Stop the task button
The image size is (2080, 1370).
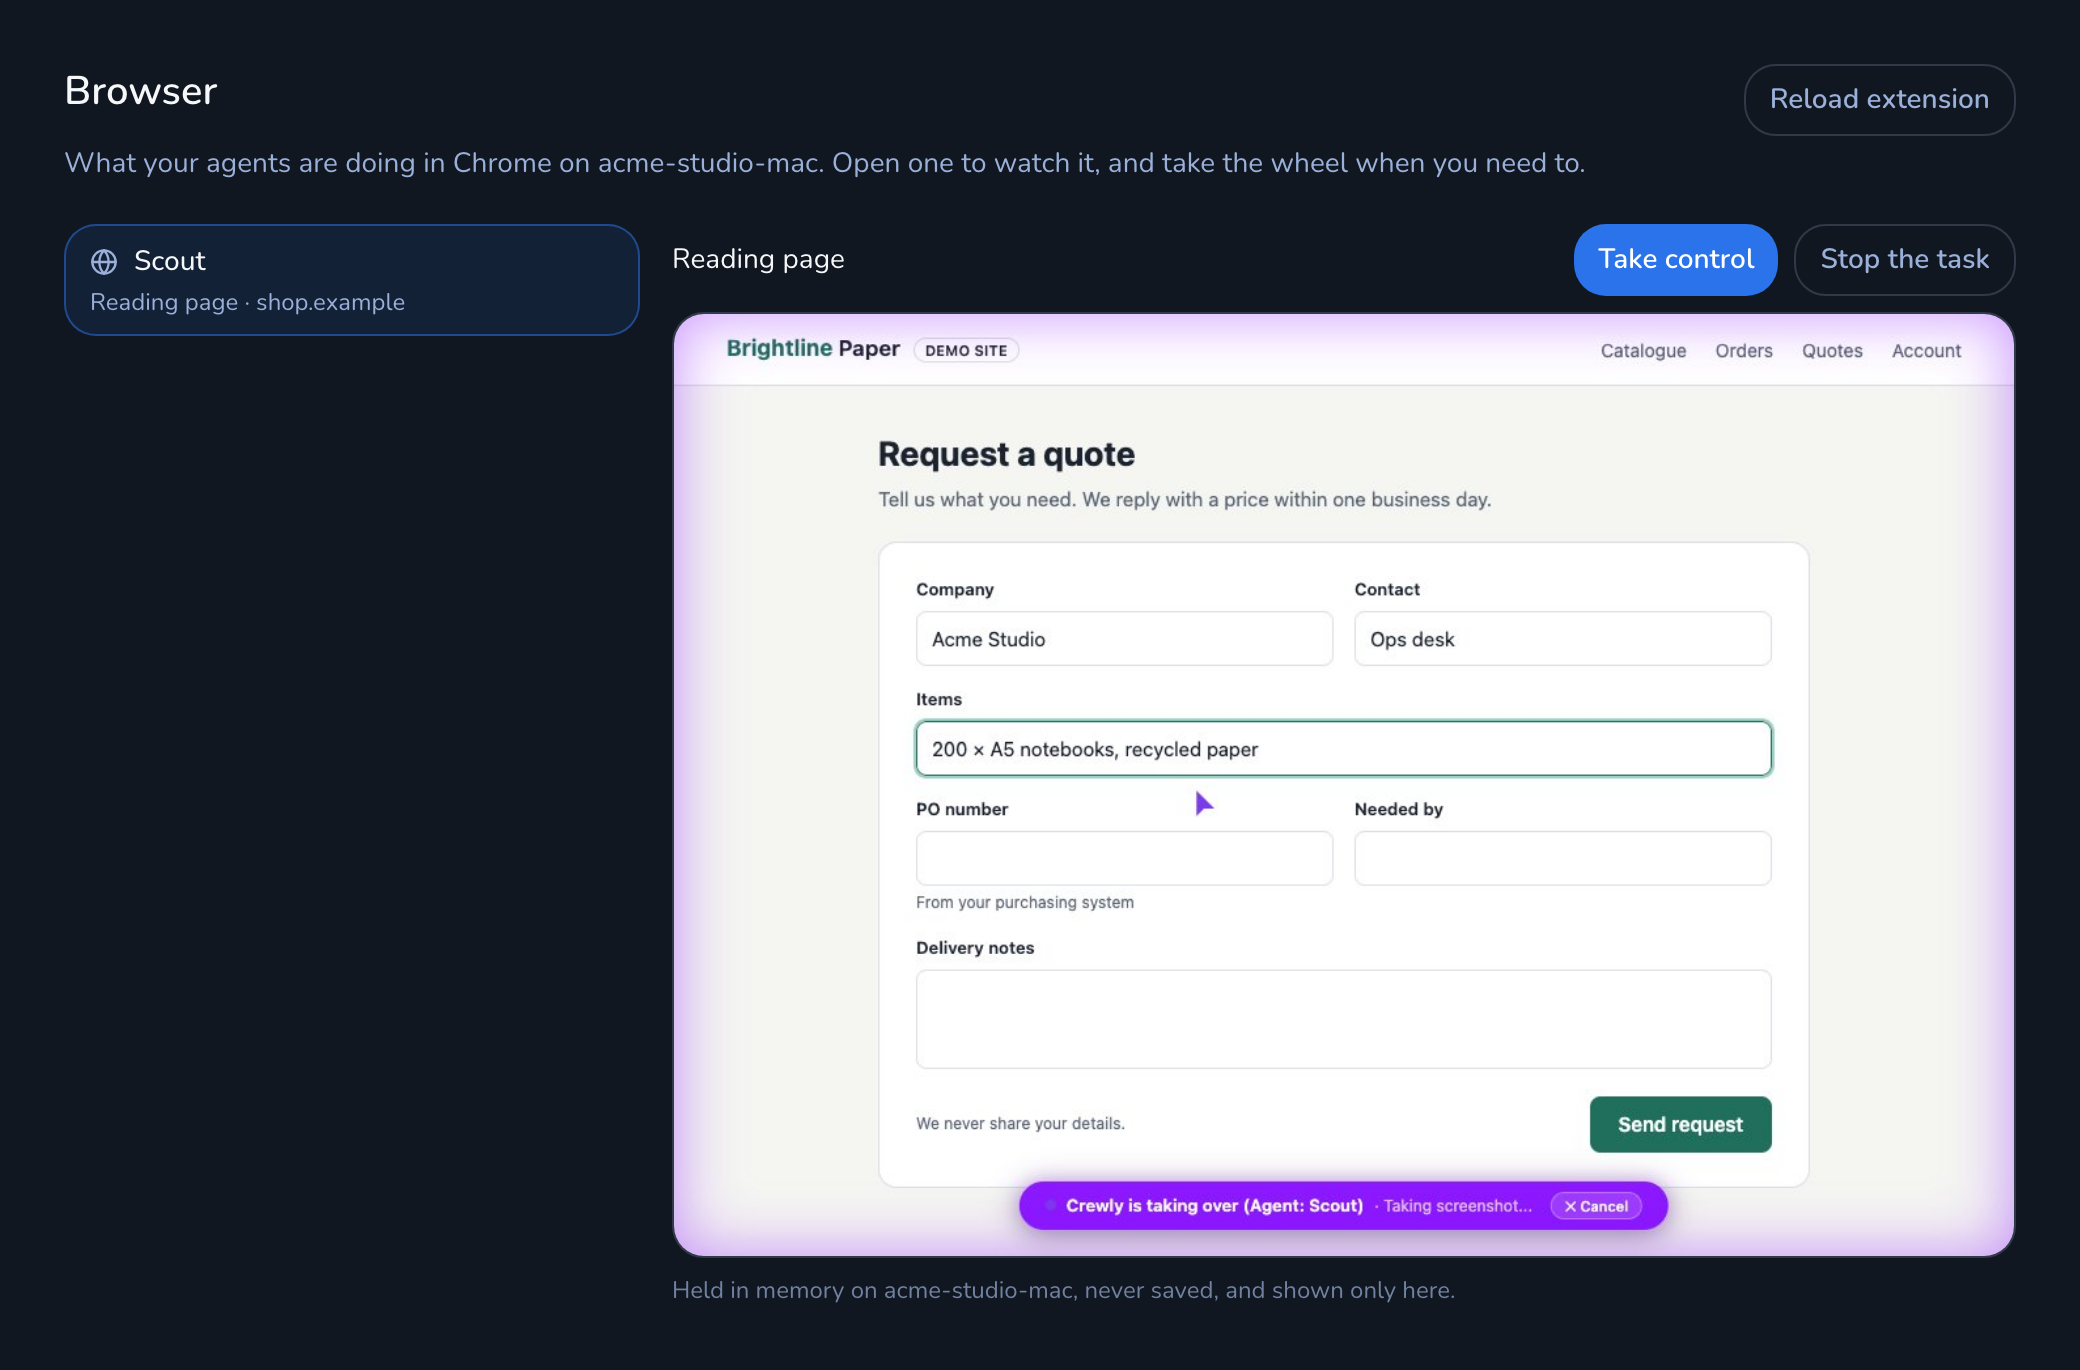click(1904, 260)
